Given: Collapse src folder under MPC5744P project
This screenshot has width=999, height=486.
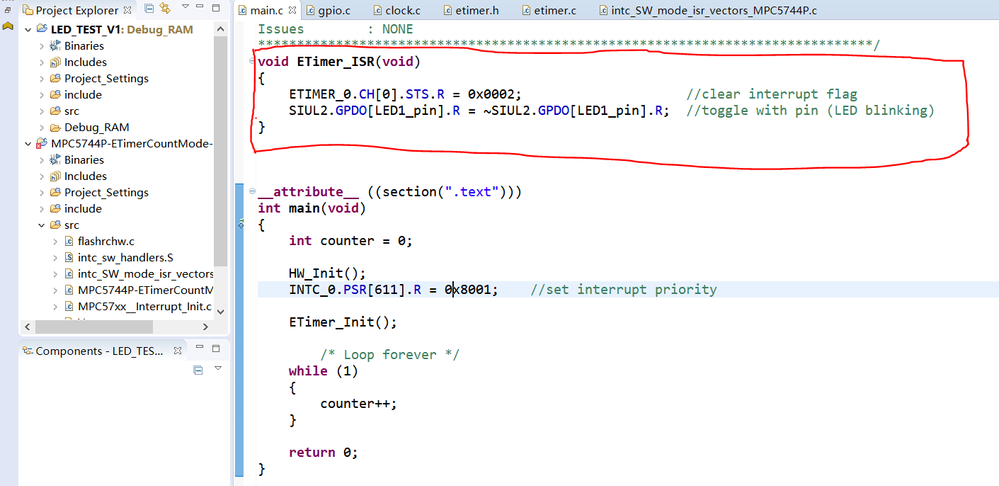Looking at the screenshot, I should pos(41,225).
